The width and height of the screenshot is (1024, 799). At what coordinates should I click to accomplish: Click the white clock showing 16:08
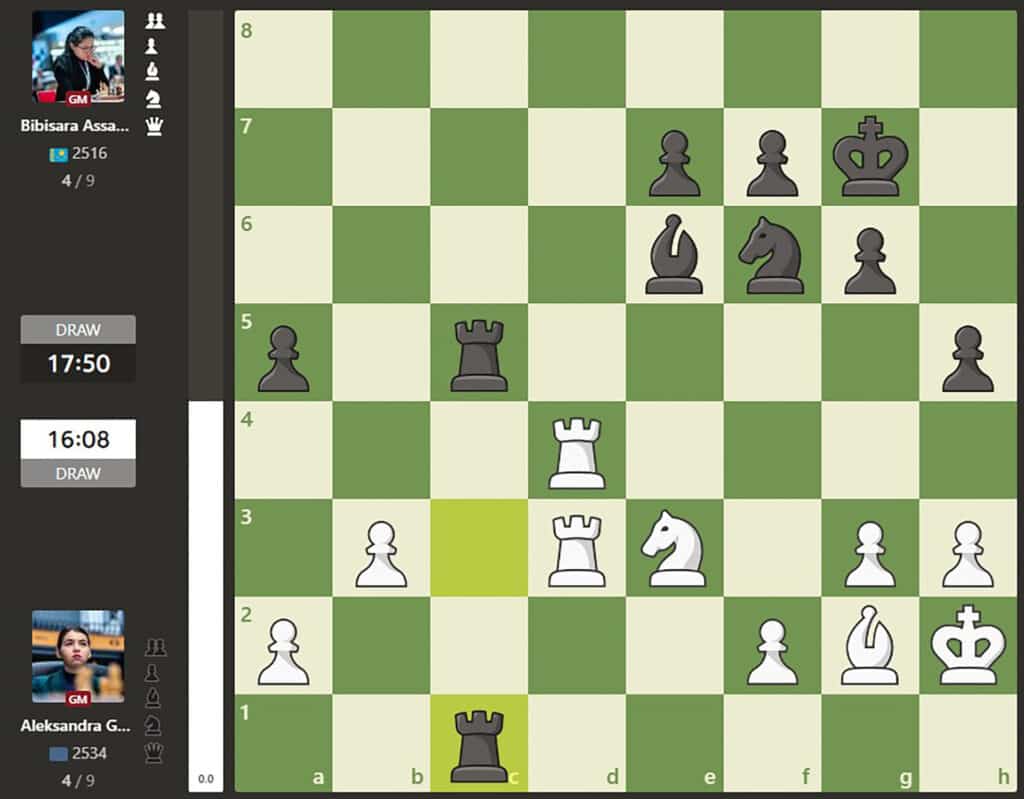[x=78, y=439]
